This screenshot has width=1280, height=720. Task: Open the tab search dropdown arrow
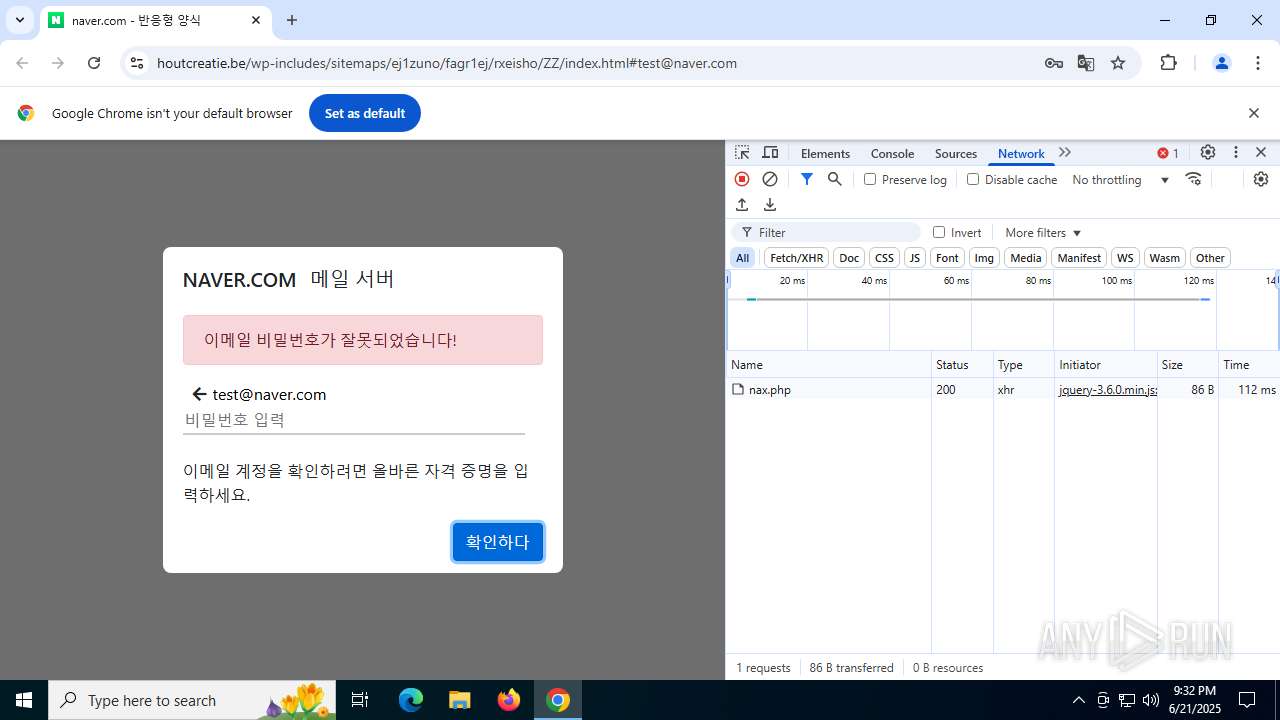coord(20,20)
